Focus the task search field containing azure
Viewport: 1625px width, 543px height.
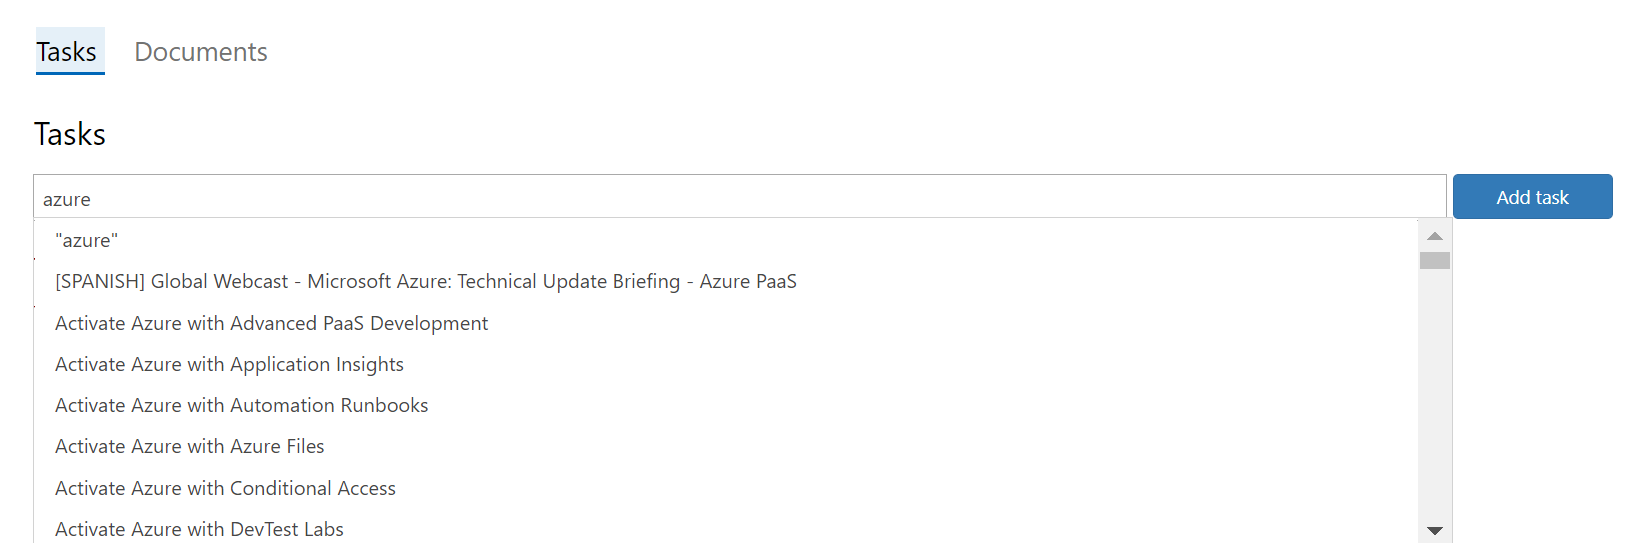point(740,197)
